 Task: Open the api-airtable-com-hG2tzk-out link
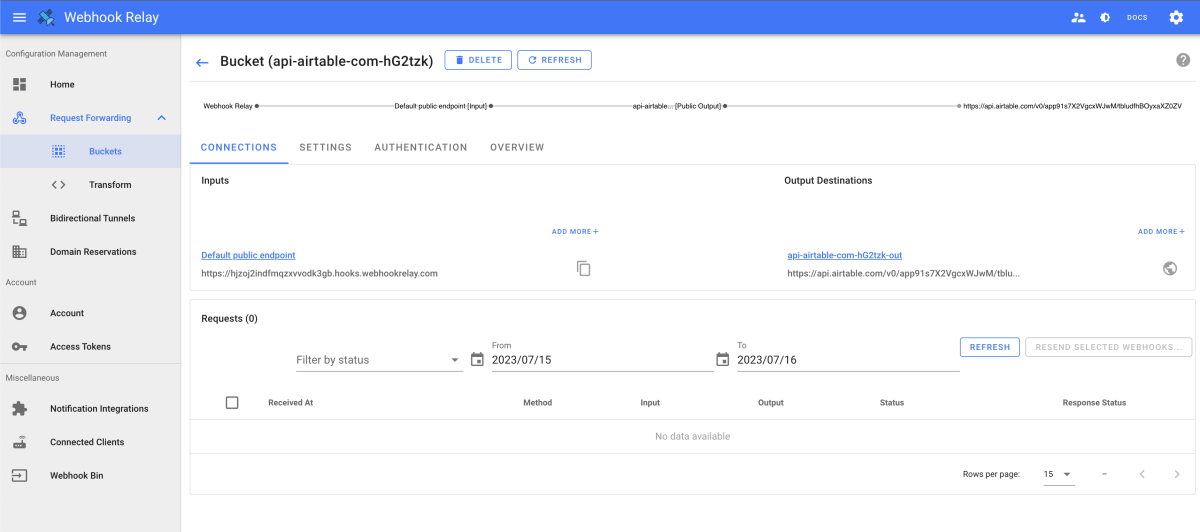844,255
